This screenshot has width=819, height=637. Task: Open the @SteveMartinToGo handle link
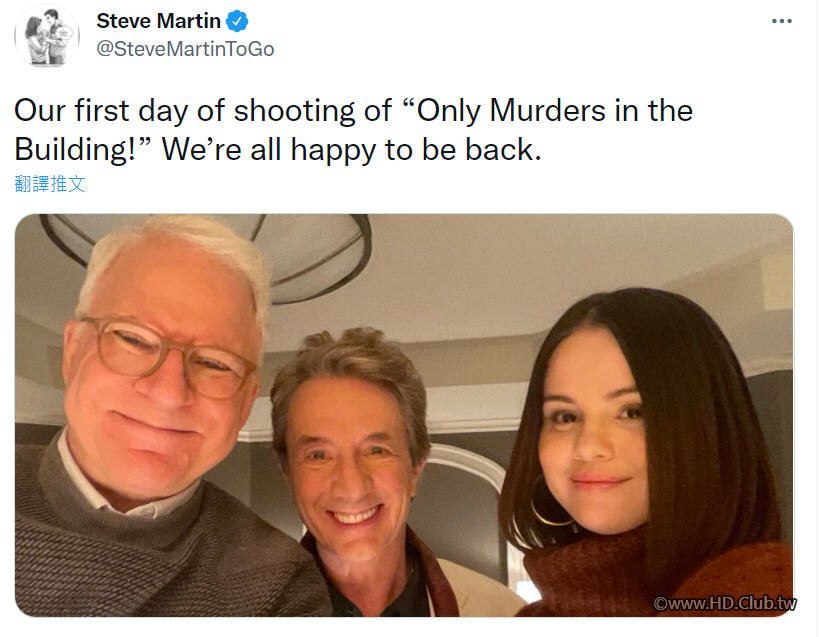tap(185, 49)
